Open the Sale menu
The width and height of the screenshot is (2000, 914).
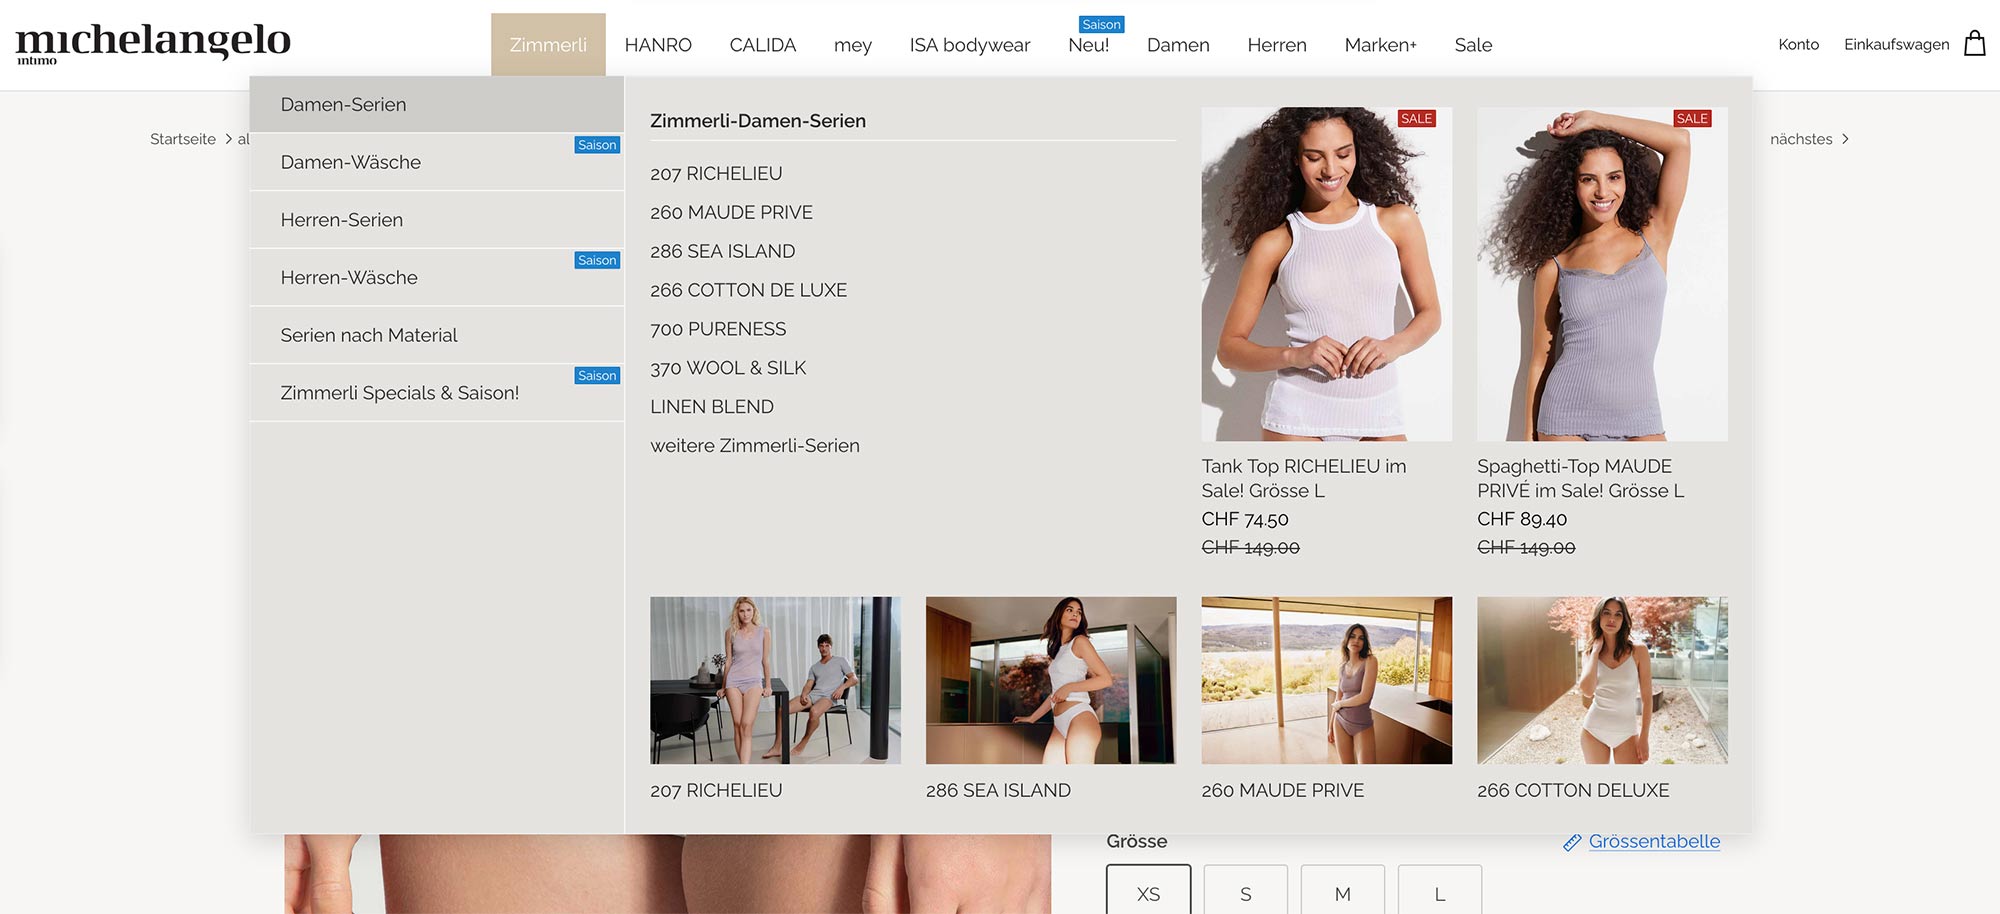pos(1473,45)
